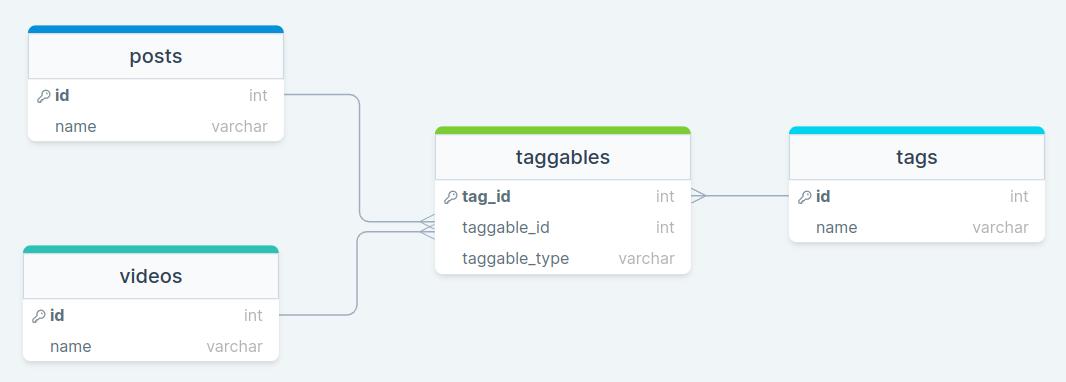Select the name field in posts table

point(156,126)
